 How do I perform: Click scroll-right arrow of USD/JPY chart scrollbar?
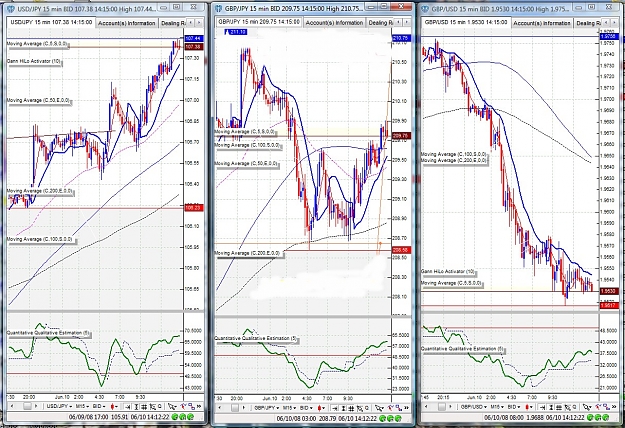pyautogui.click(x=36, y=406)
